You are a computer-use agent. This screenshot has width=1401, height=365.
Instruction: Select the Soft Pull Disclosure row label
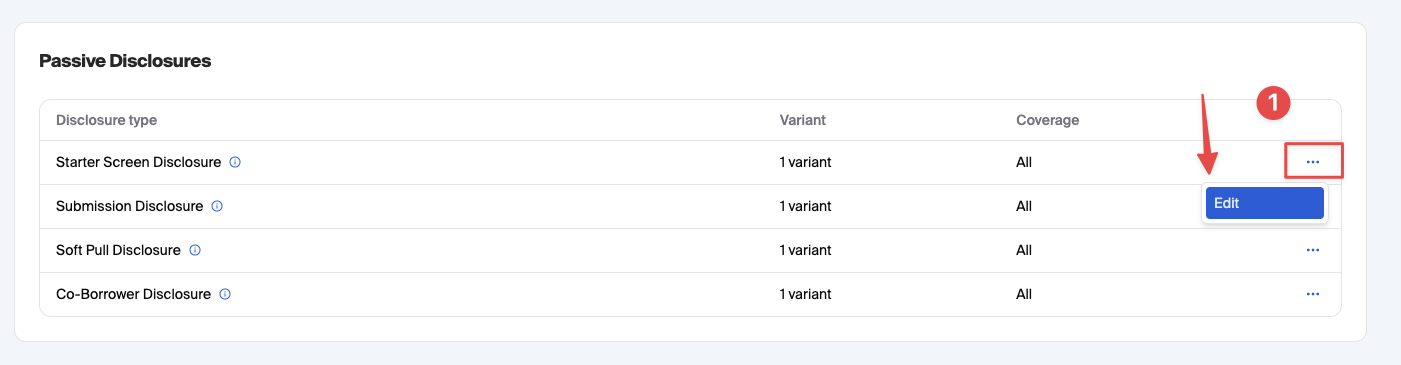pyautogui.click(x=118, y=250)
